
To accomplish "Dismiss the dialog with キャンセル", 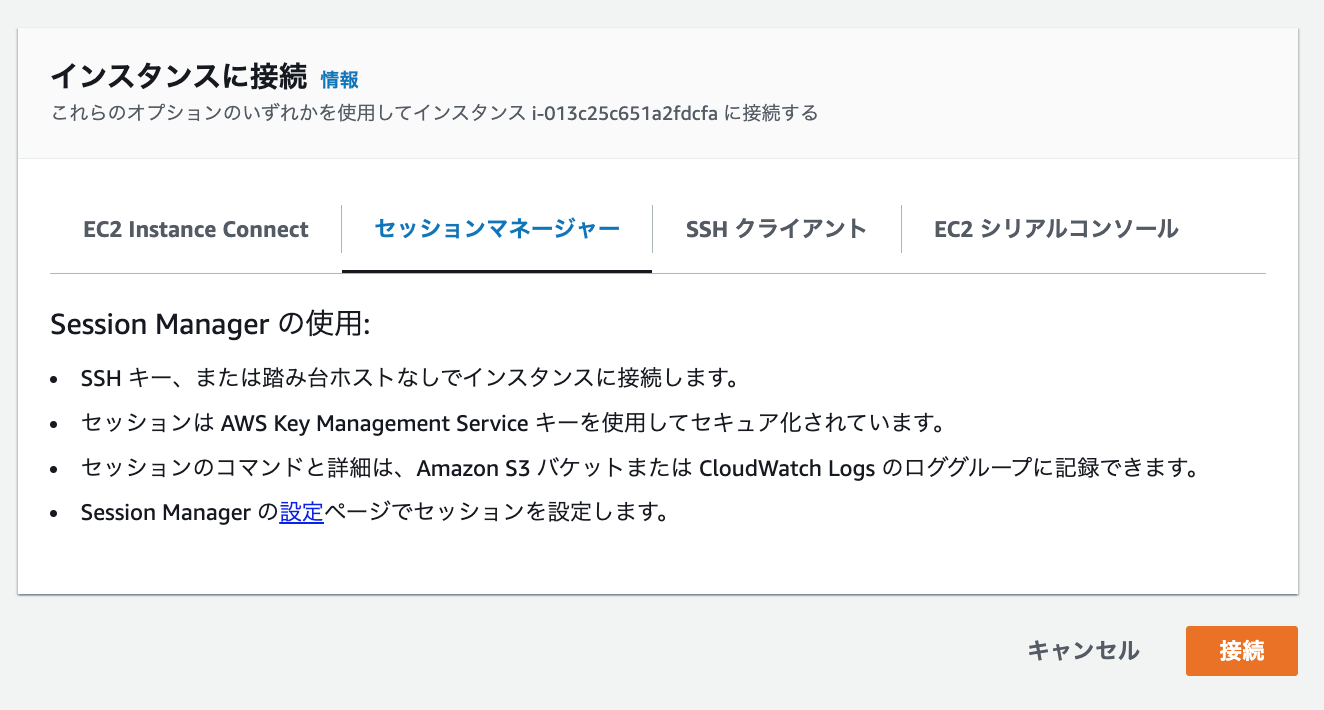I will pos(1083,650).
